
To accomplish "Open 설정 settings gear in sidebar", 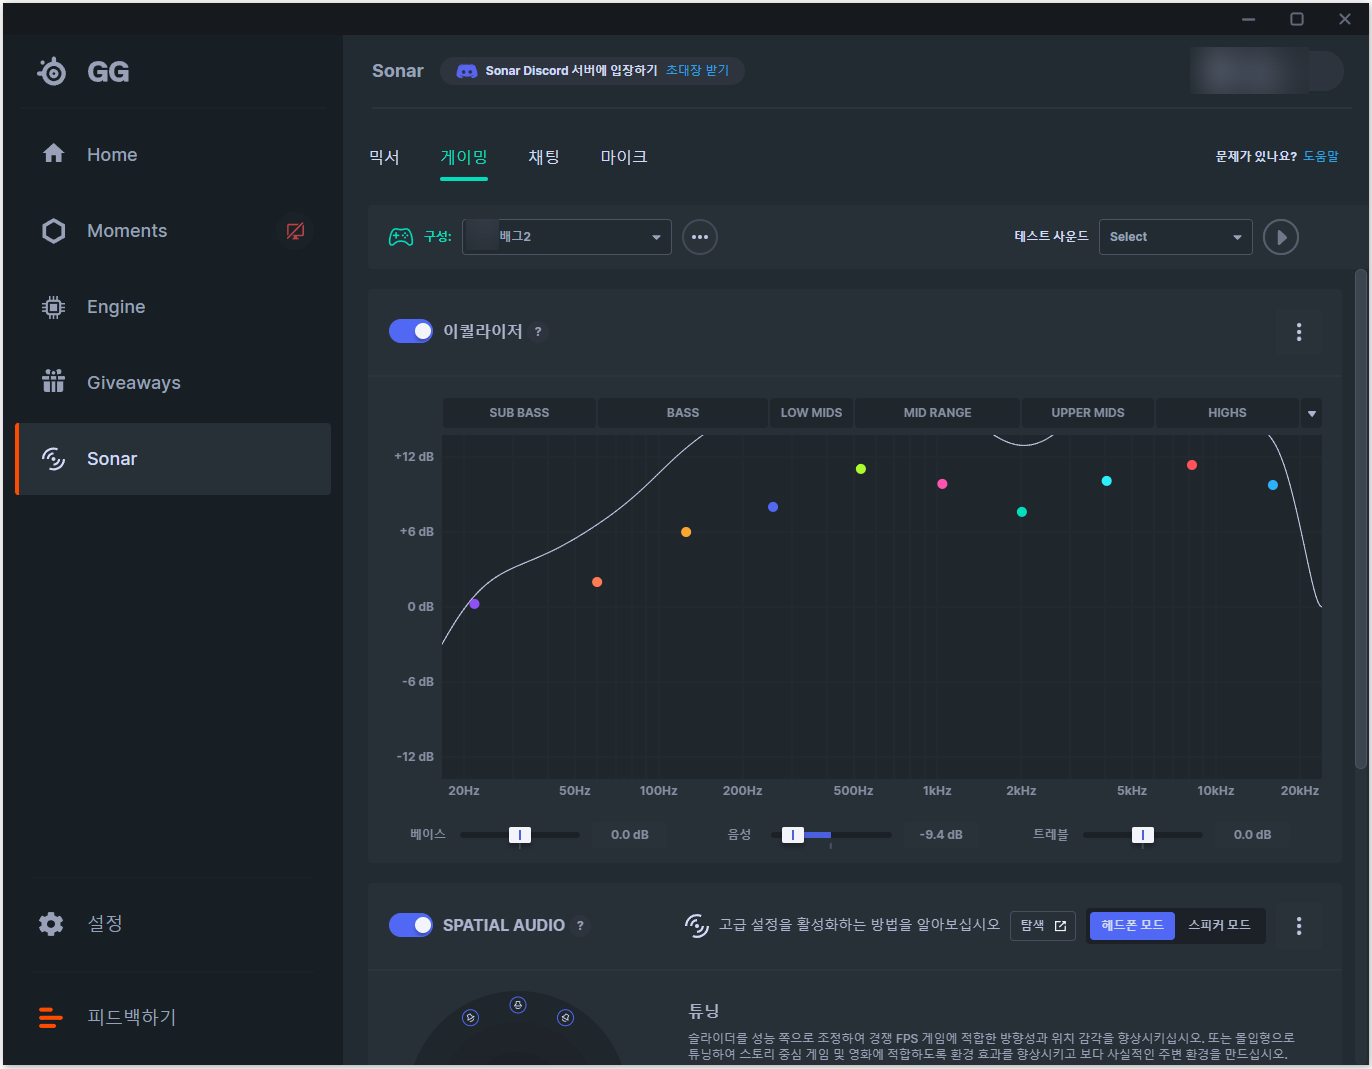I will click(52, 923).
